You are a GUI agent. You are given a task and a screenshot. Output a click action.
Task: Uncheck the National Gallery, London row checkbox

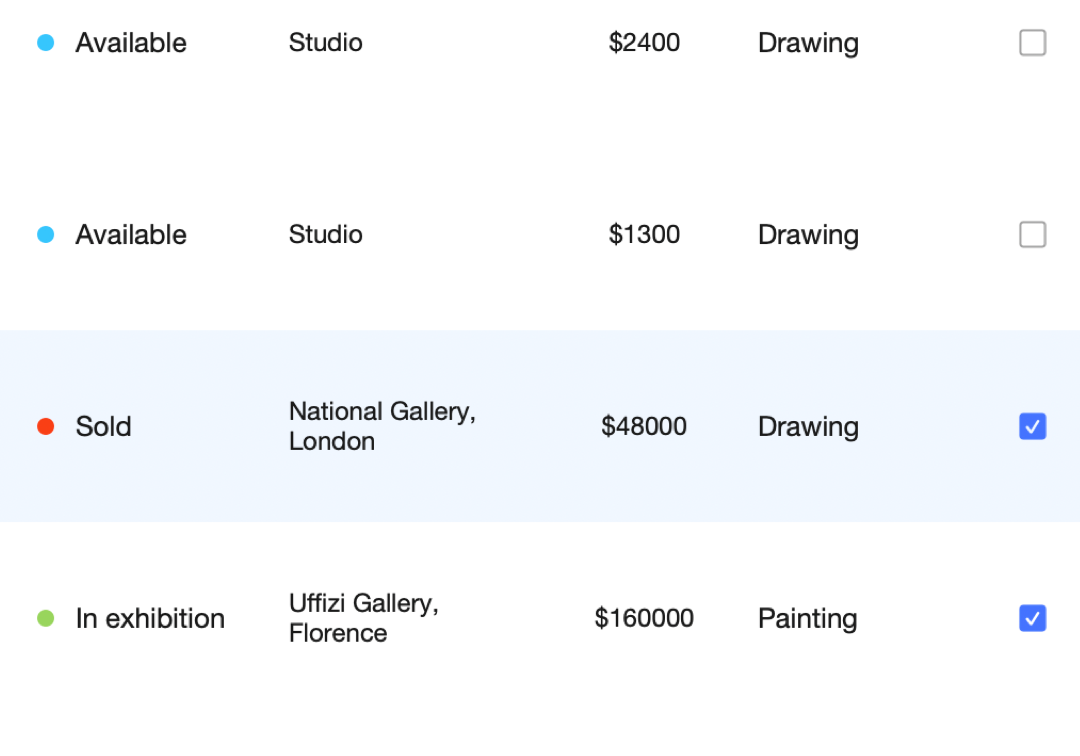pos(1032,427)
